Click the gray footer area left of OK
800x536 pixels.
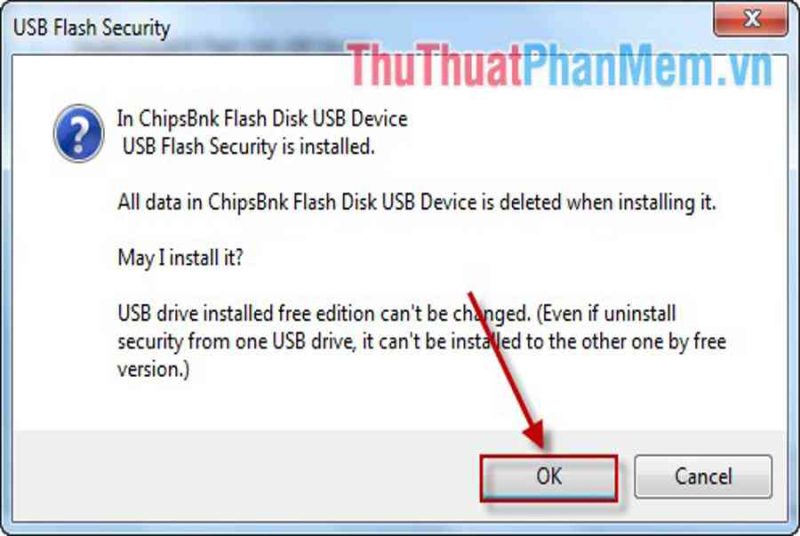click(x=245, y=476)
